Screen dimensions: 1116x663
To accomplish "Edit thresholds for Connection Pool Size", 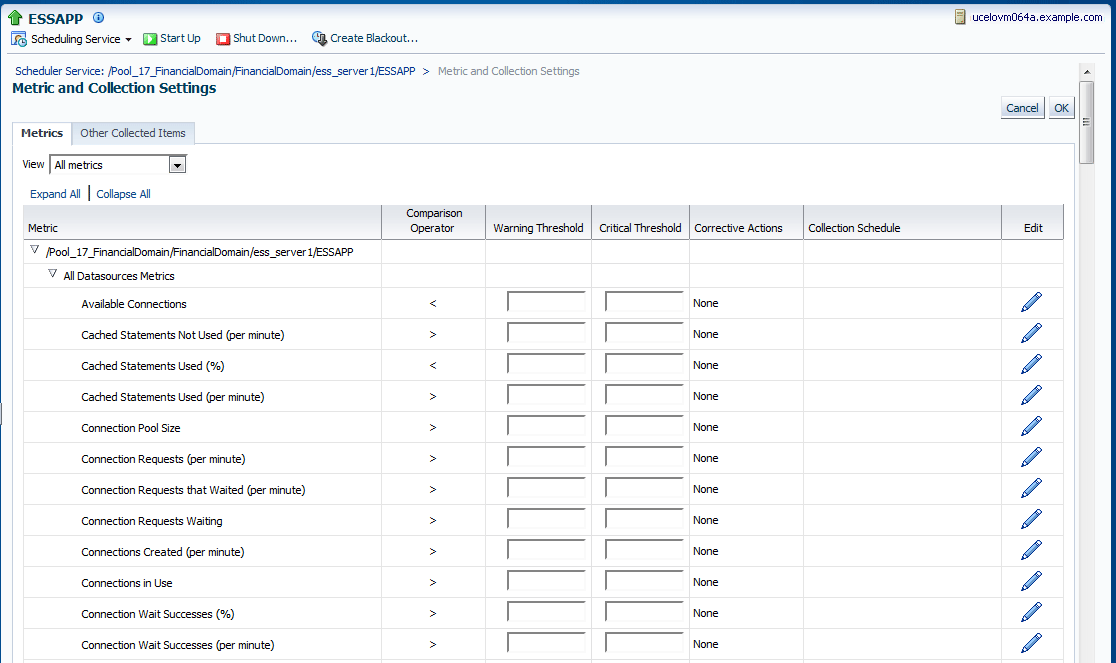I will (1031, 425).
